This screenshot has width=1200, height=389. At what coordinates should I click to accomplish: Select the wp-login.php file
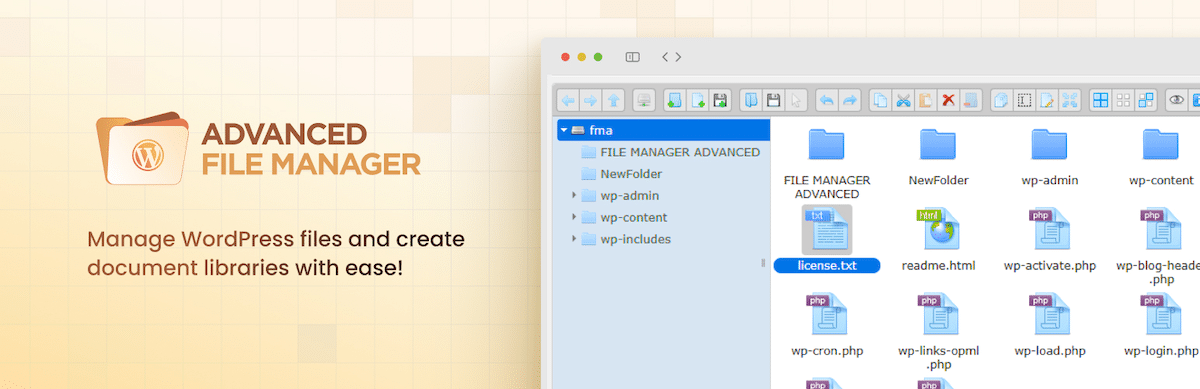(x=1161, y=325)
